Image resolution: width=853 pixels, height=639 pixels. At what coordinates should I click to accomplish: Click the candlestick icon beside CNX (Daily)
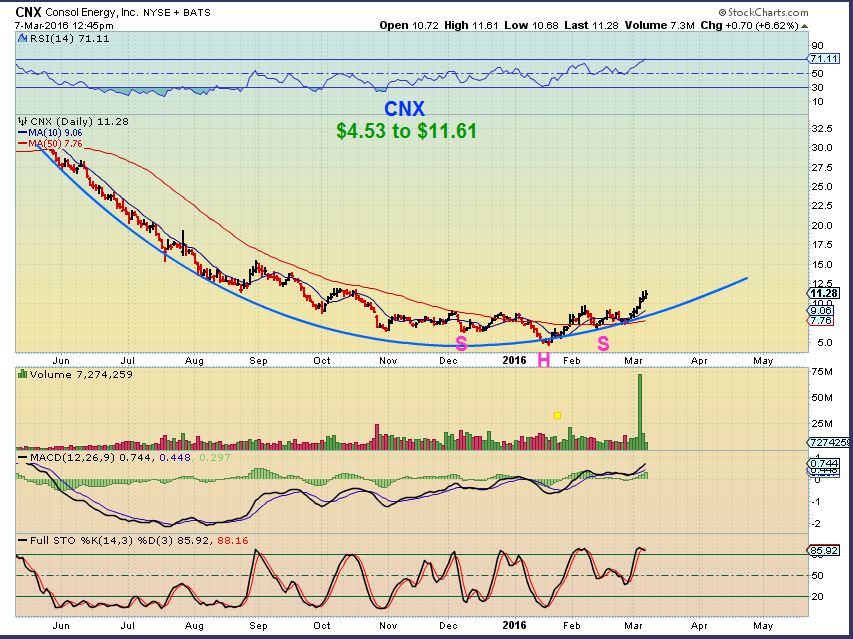(22, 121)
